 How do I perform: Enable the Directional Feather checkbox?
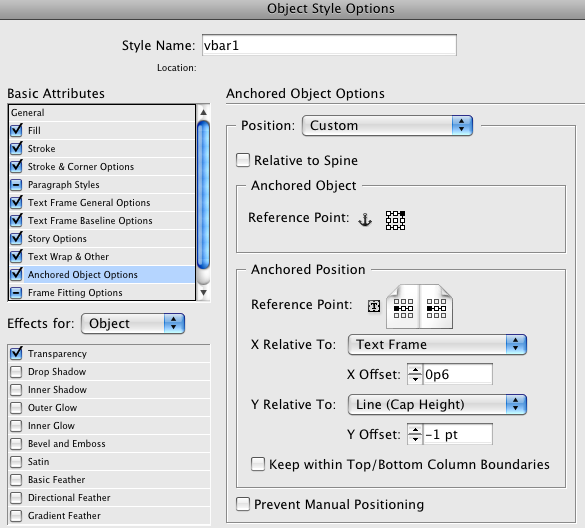[16, 497]
